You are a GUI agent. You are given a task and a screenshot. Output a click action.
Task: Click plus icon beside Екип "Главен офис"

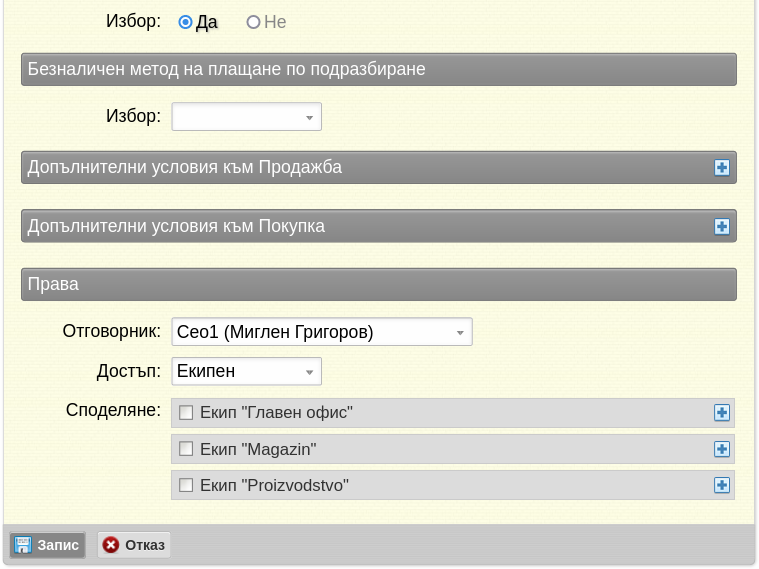click(722, 413)
